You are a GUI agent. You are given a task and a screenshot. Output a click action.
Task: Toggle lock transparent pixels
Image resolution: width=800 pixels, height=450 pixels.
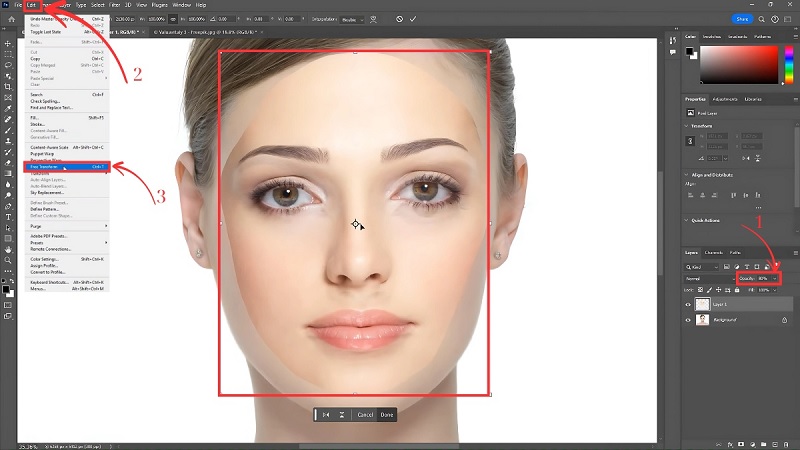click(x=701, y=290)
